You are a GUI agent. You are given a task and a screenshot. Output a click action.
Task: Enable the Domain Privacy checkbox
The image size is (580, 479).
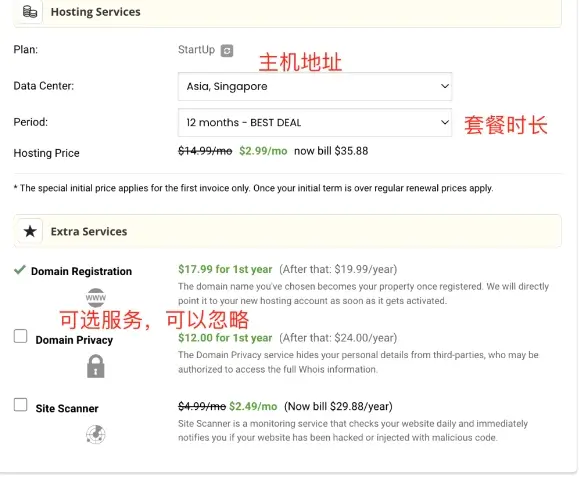20,336
